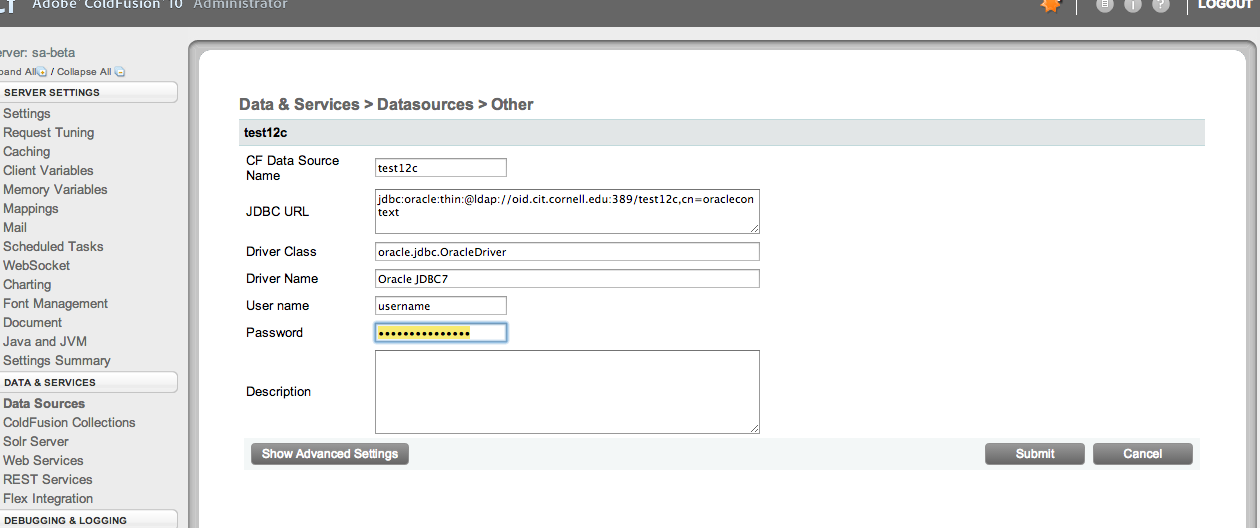1260x528 pixels.
Task: Open the resources document icon in header
Action: point(1105,5)
